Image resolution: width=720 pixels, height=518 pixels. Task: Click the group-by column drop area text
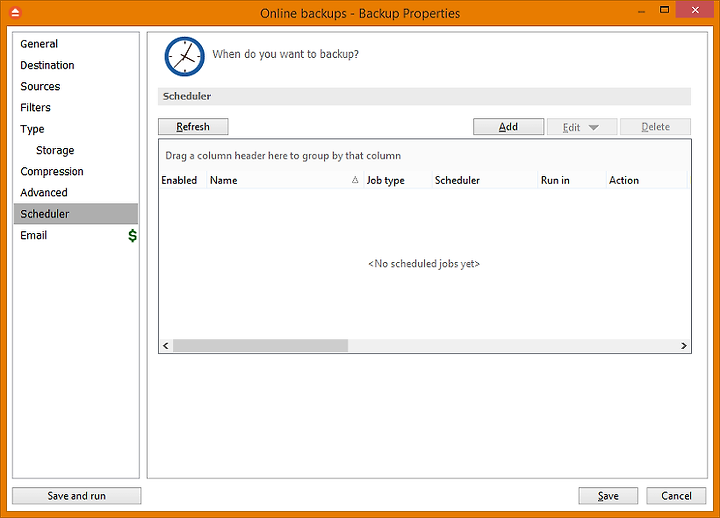[283, 156]
